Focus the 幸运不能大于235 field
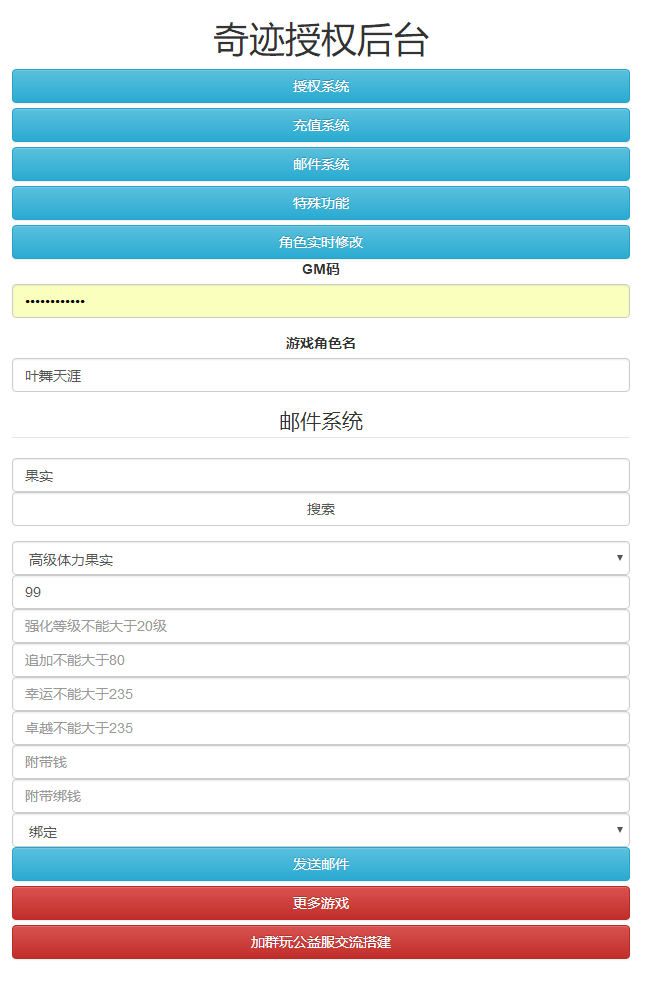The image size is (645, 992). click(321, 695)
